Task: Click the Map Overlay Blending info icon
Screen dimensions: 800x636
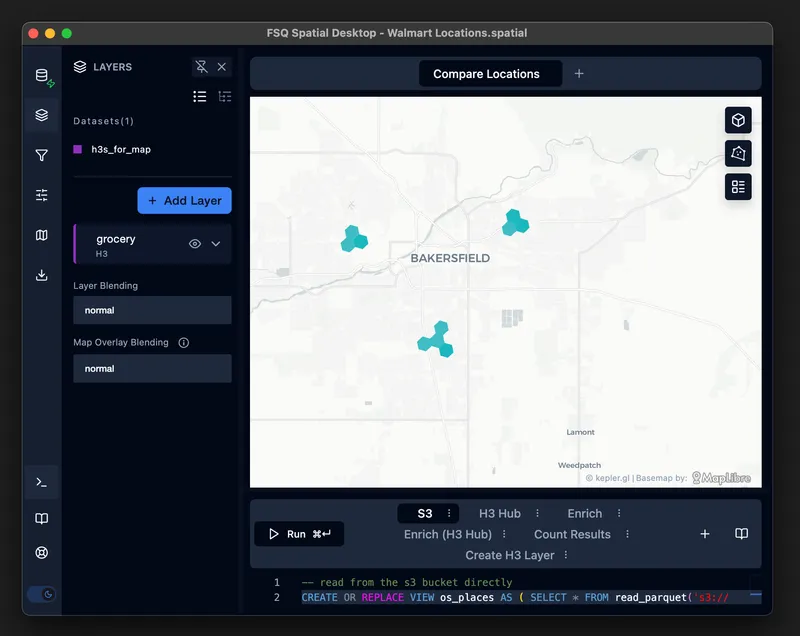Action: click(184, 343)
